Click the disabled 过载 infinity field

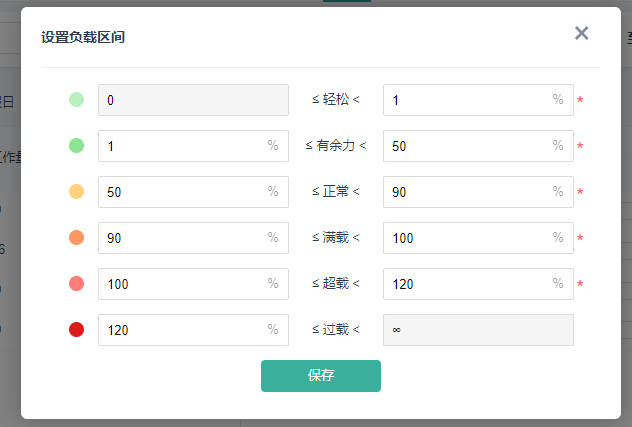coord(478,330)
